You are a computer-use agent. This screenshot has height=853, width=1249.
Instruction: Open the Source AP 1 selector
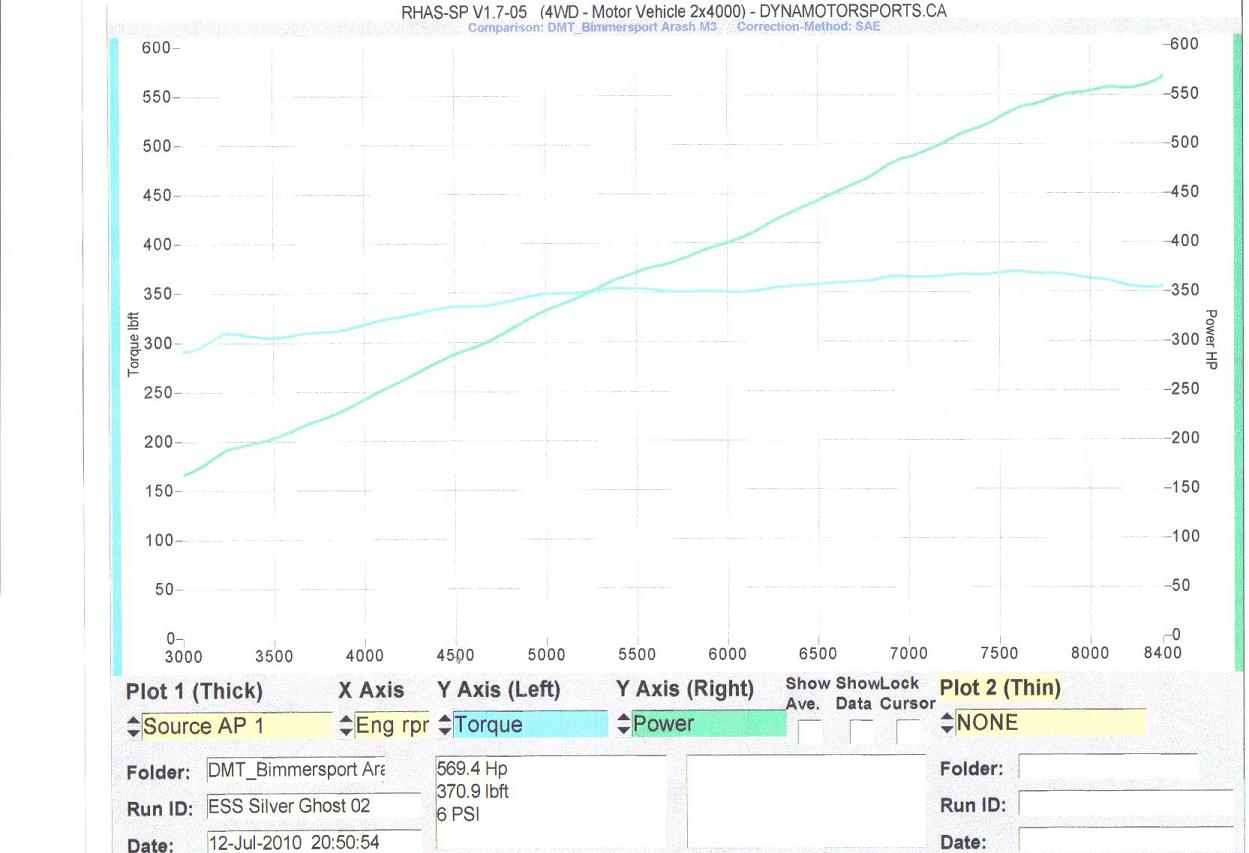(237, 726)
